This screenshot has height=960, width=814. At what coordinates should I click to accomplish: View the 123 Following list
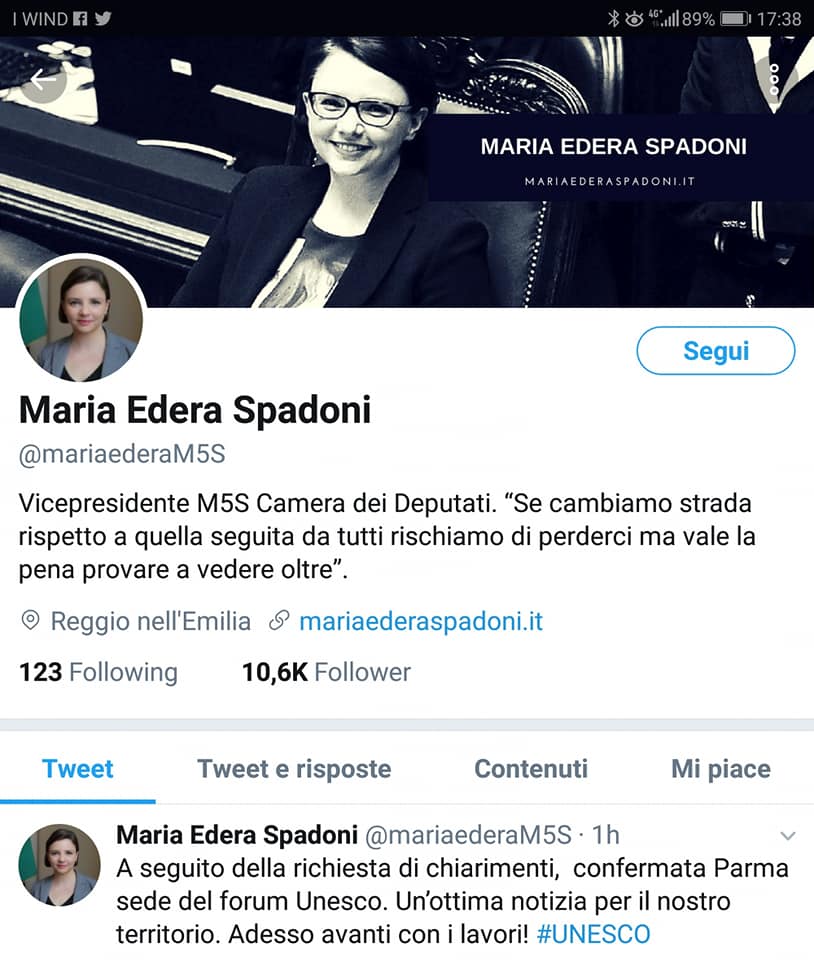coord(98,672)
